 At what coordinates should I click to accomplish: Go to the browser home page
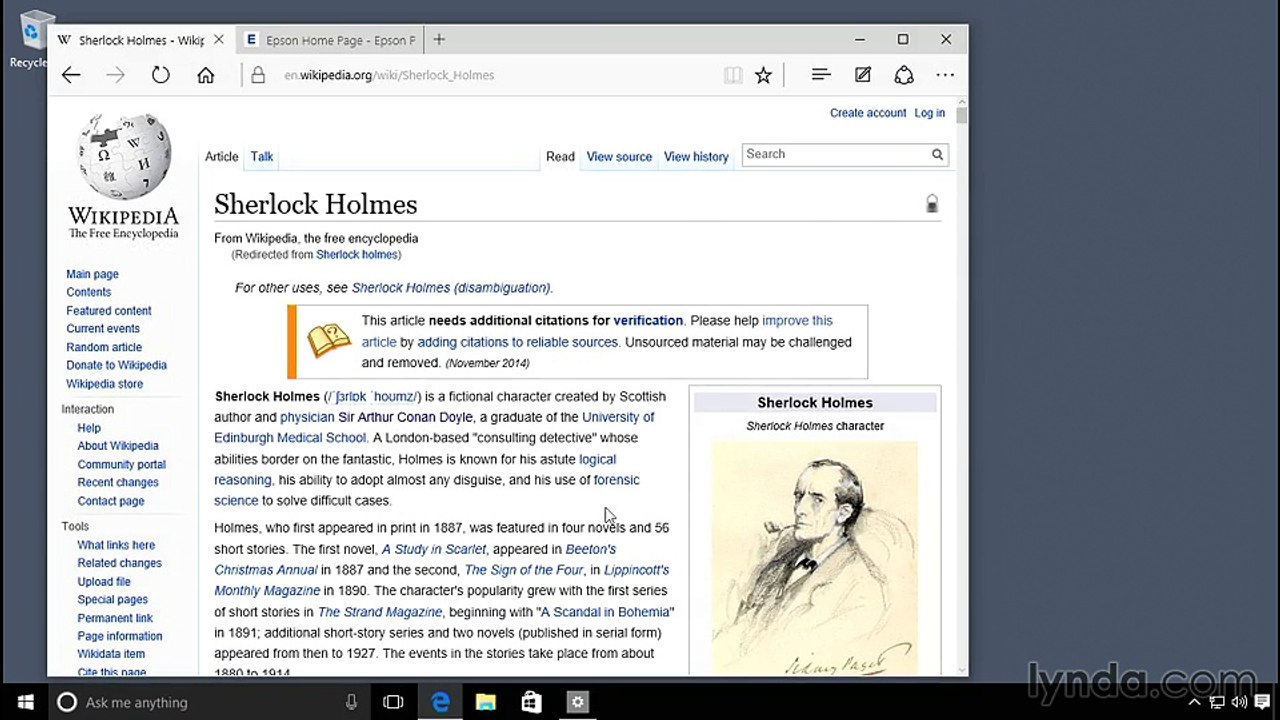coord(205,75)
